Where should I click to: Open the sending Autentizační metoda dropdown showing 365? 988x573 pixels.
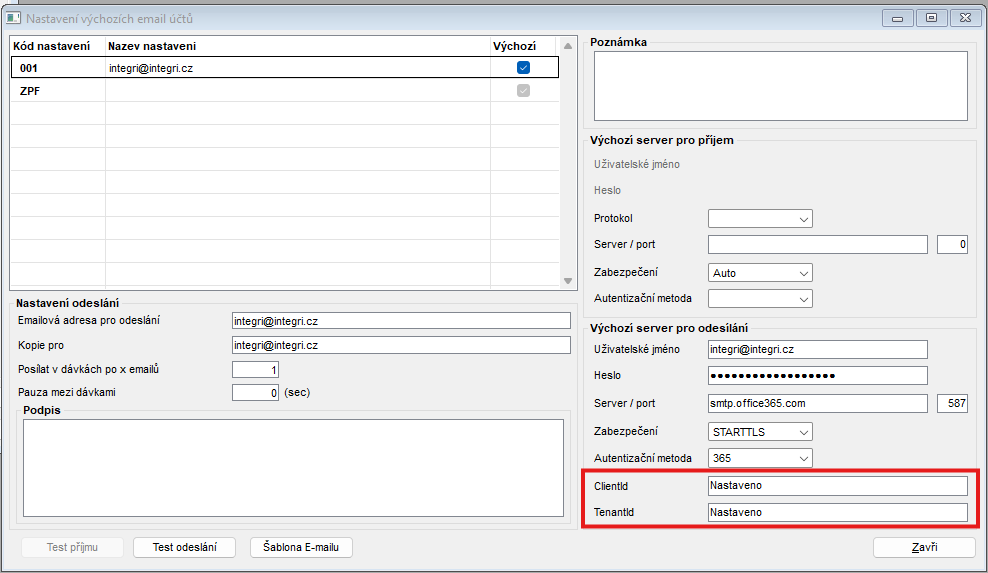(760, 458)
